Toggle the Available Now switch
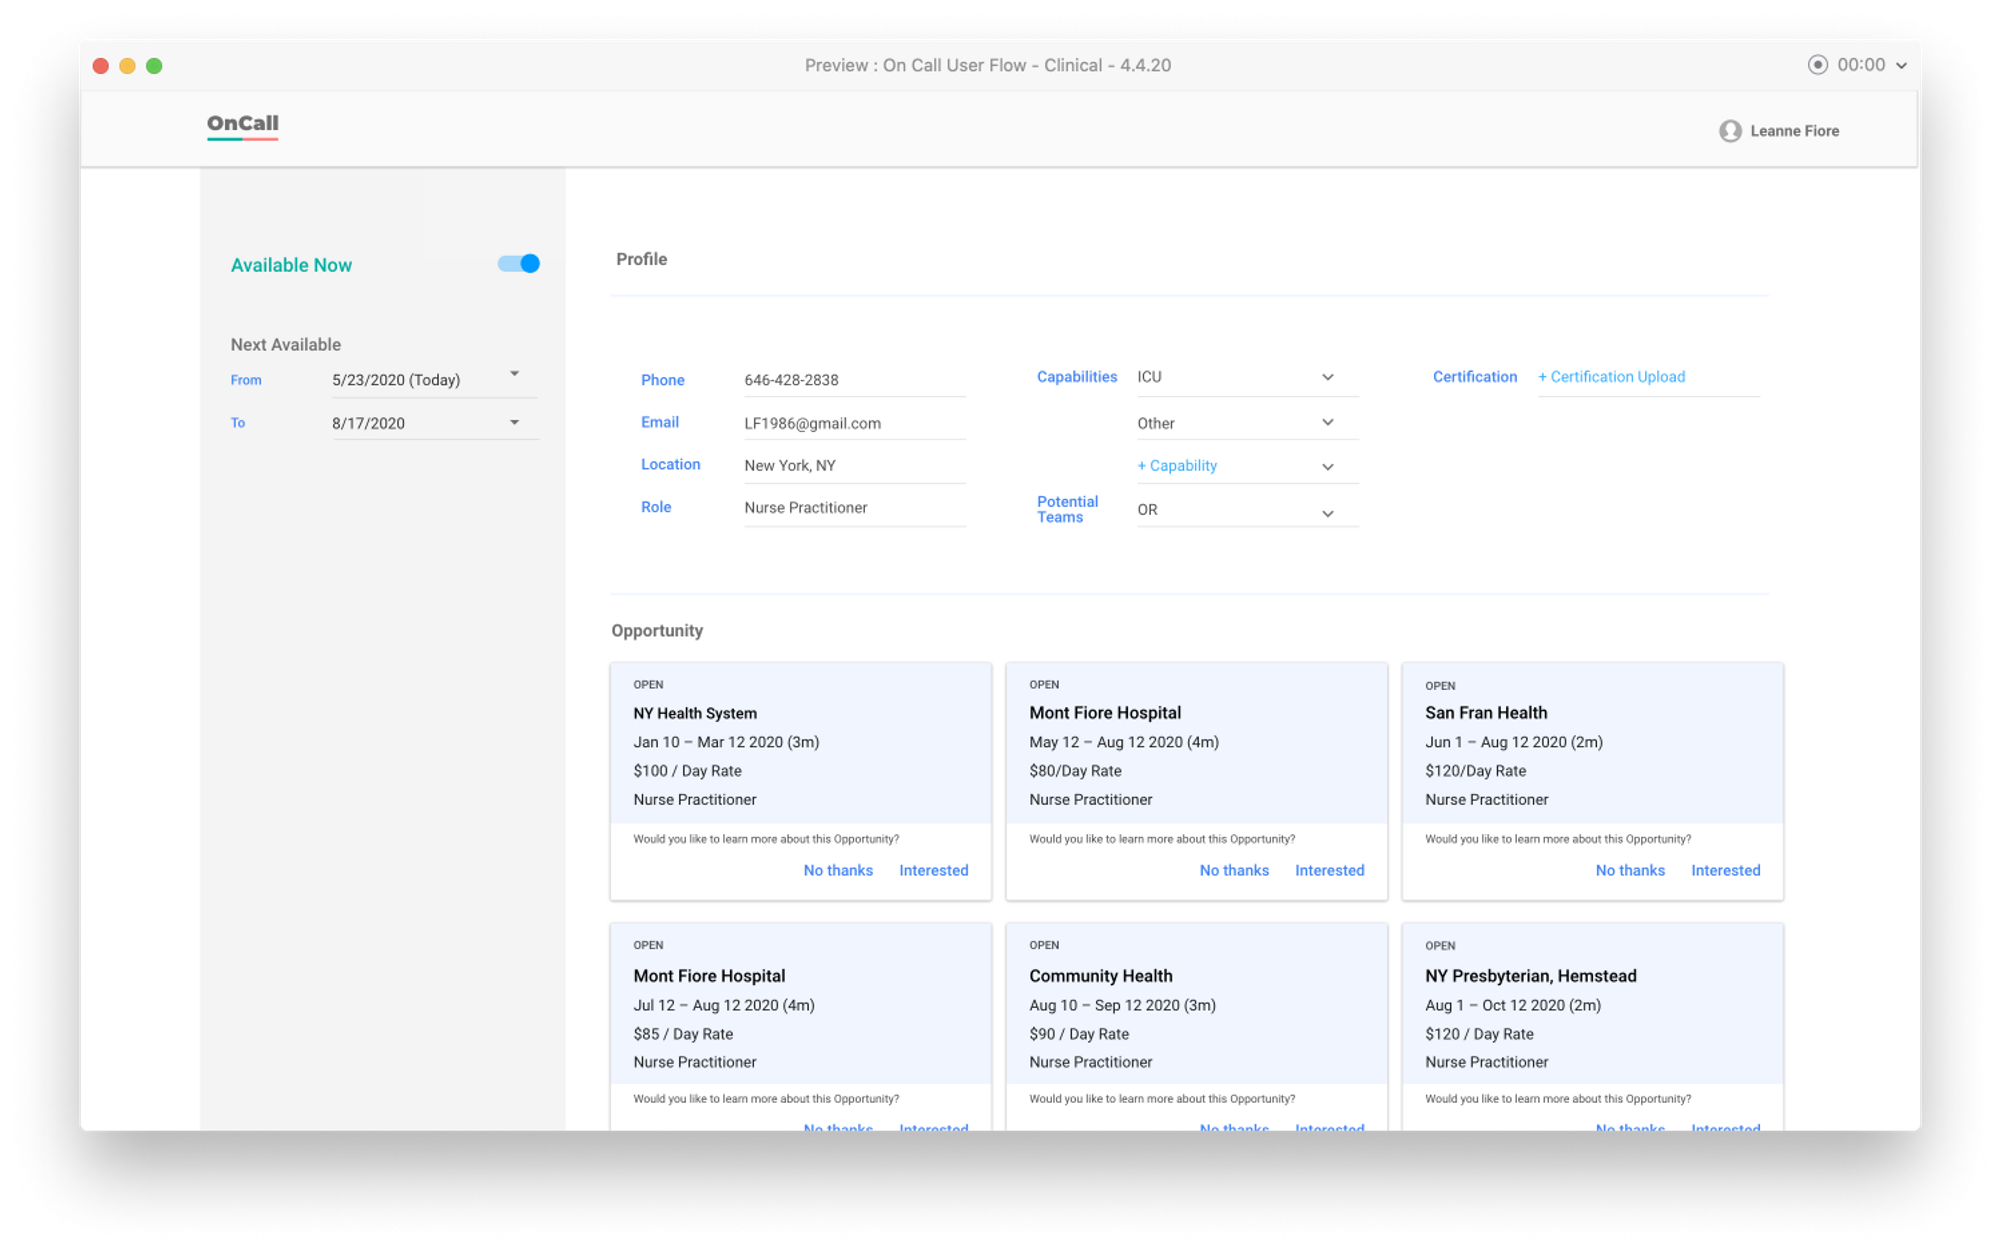The image size is (2000, 1251). click(519, 264)
